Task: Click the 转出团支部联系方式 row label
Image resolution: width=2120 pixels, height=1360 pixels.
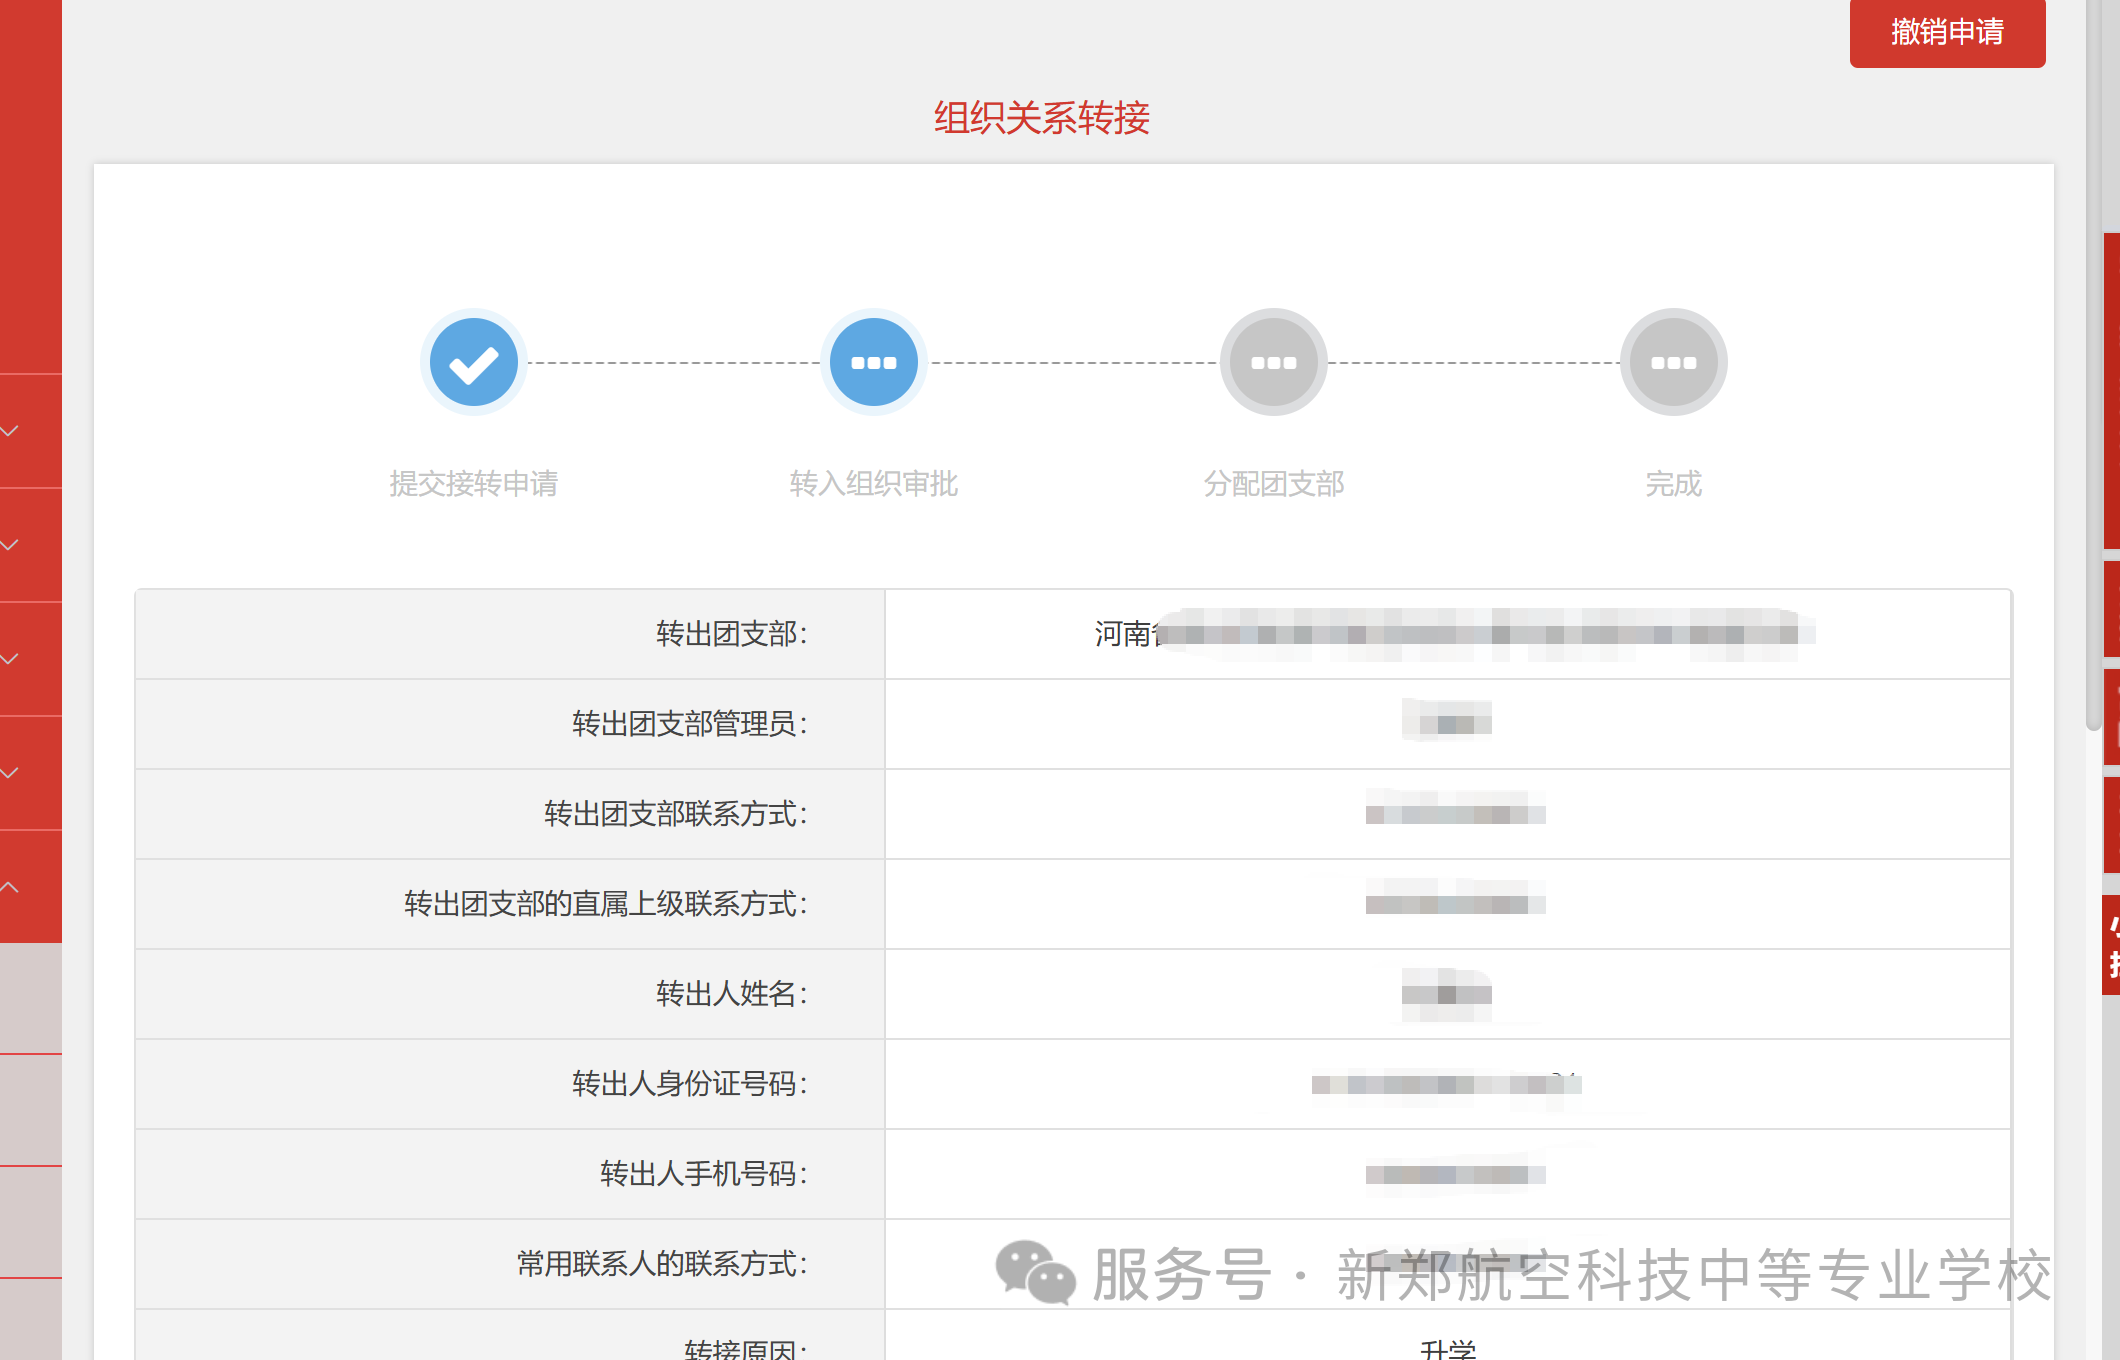Action: [x=676, y=814]
